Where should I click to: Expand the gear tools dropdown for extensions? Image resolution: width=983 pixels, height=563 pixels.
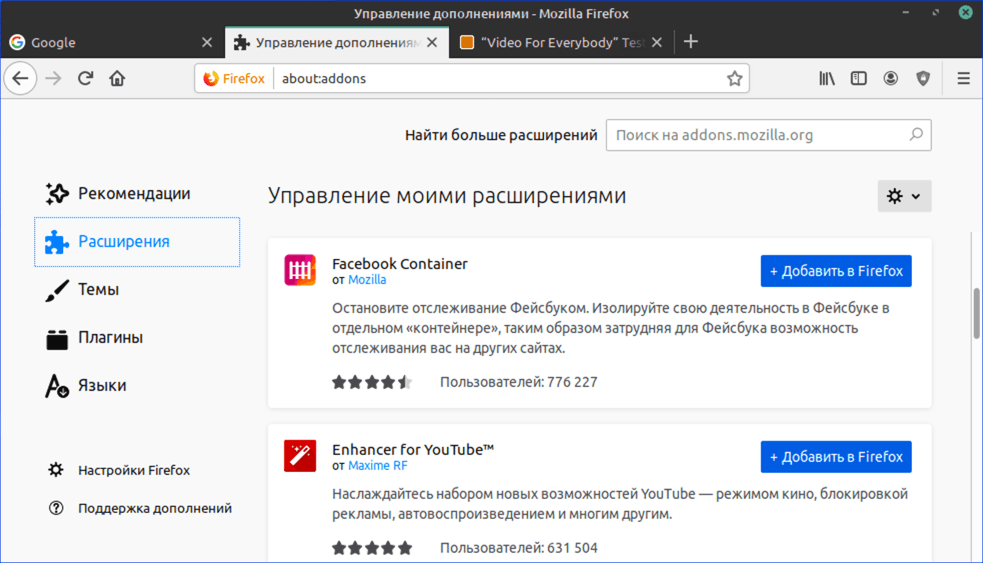pos(904,196)
